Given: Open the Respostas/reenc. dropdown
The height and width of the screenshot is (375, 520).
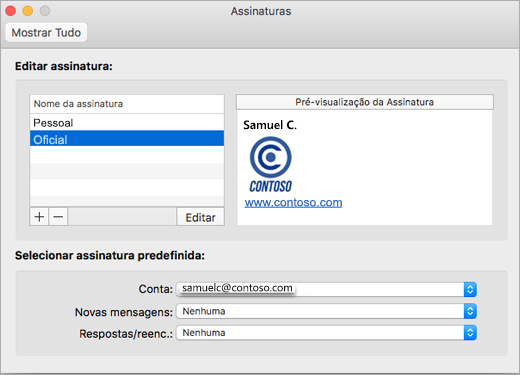Looking at the screenshot, I should 326,333.
